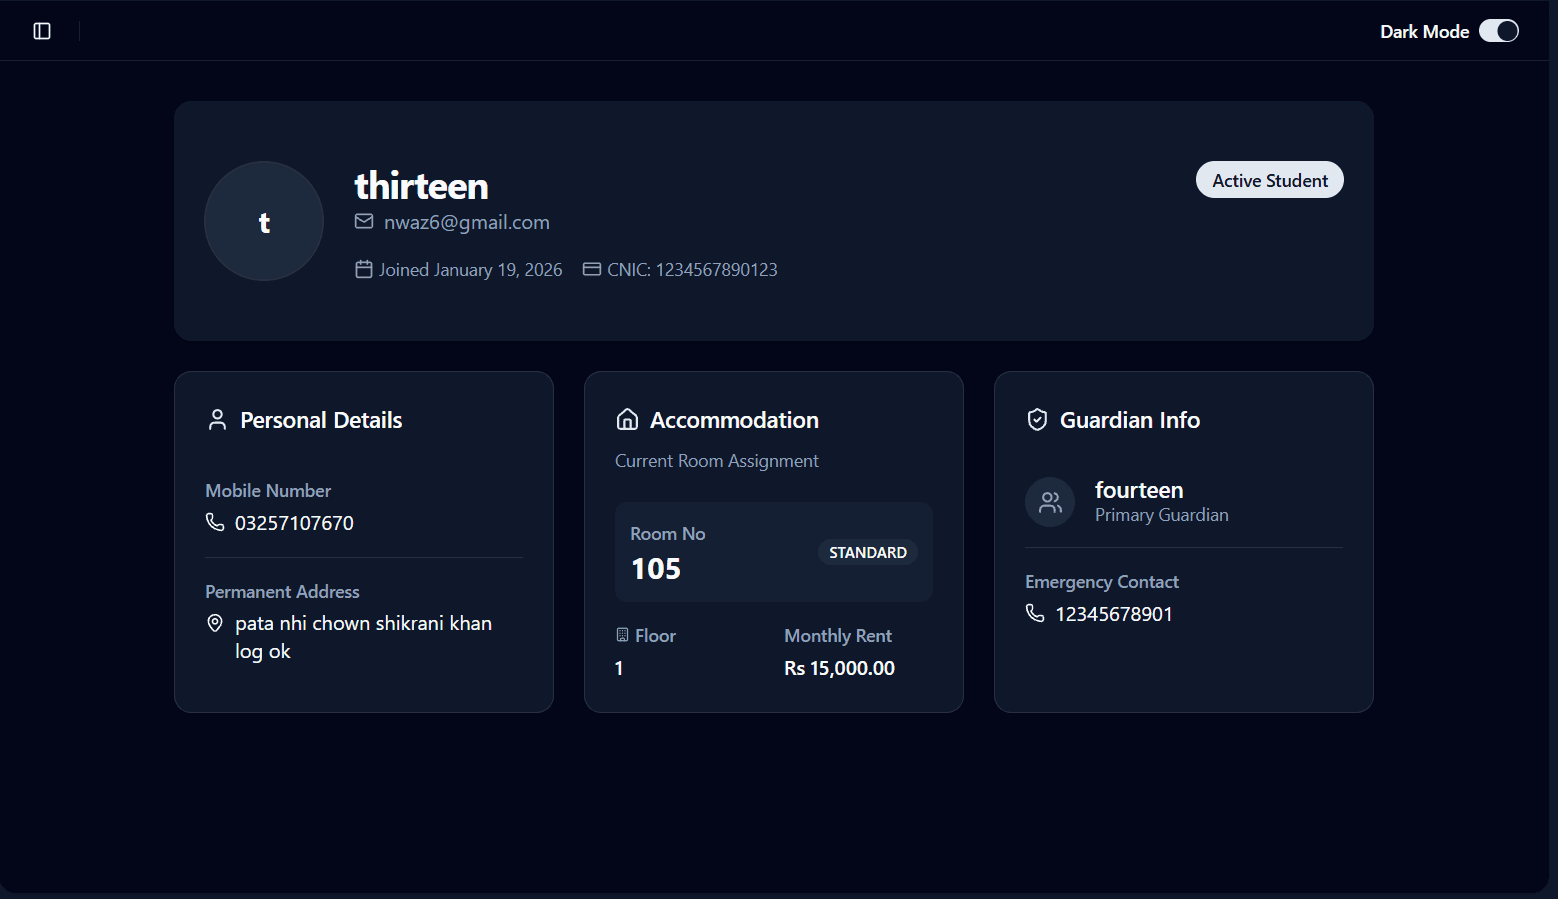
Task: Click the building icon next to Floor
Action: click(x=622, y=635)
